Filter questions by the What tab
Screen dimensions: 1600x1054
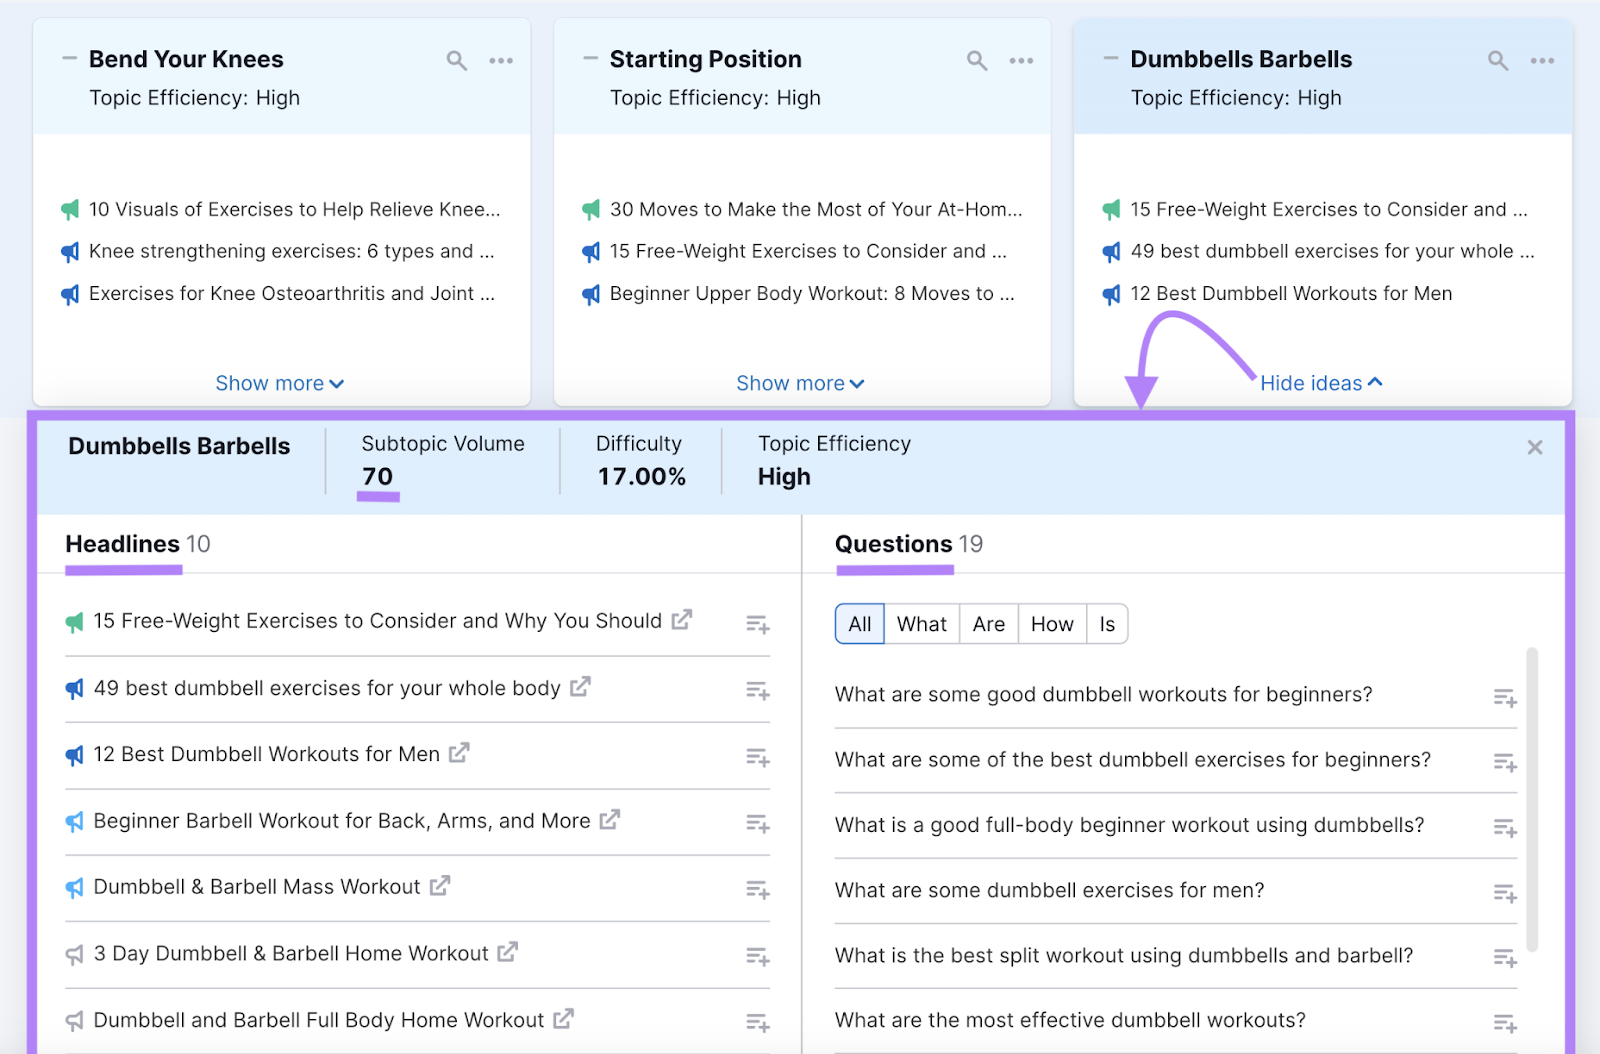(921, 624)
